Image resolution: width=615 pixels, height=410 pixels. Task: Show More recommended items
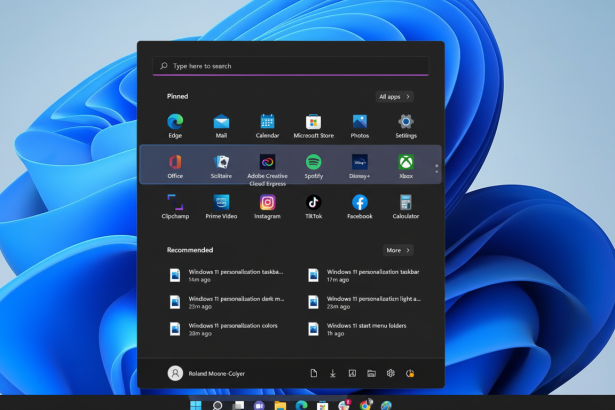398,250
